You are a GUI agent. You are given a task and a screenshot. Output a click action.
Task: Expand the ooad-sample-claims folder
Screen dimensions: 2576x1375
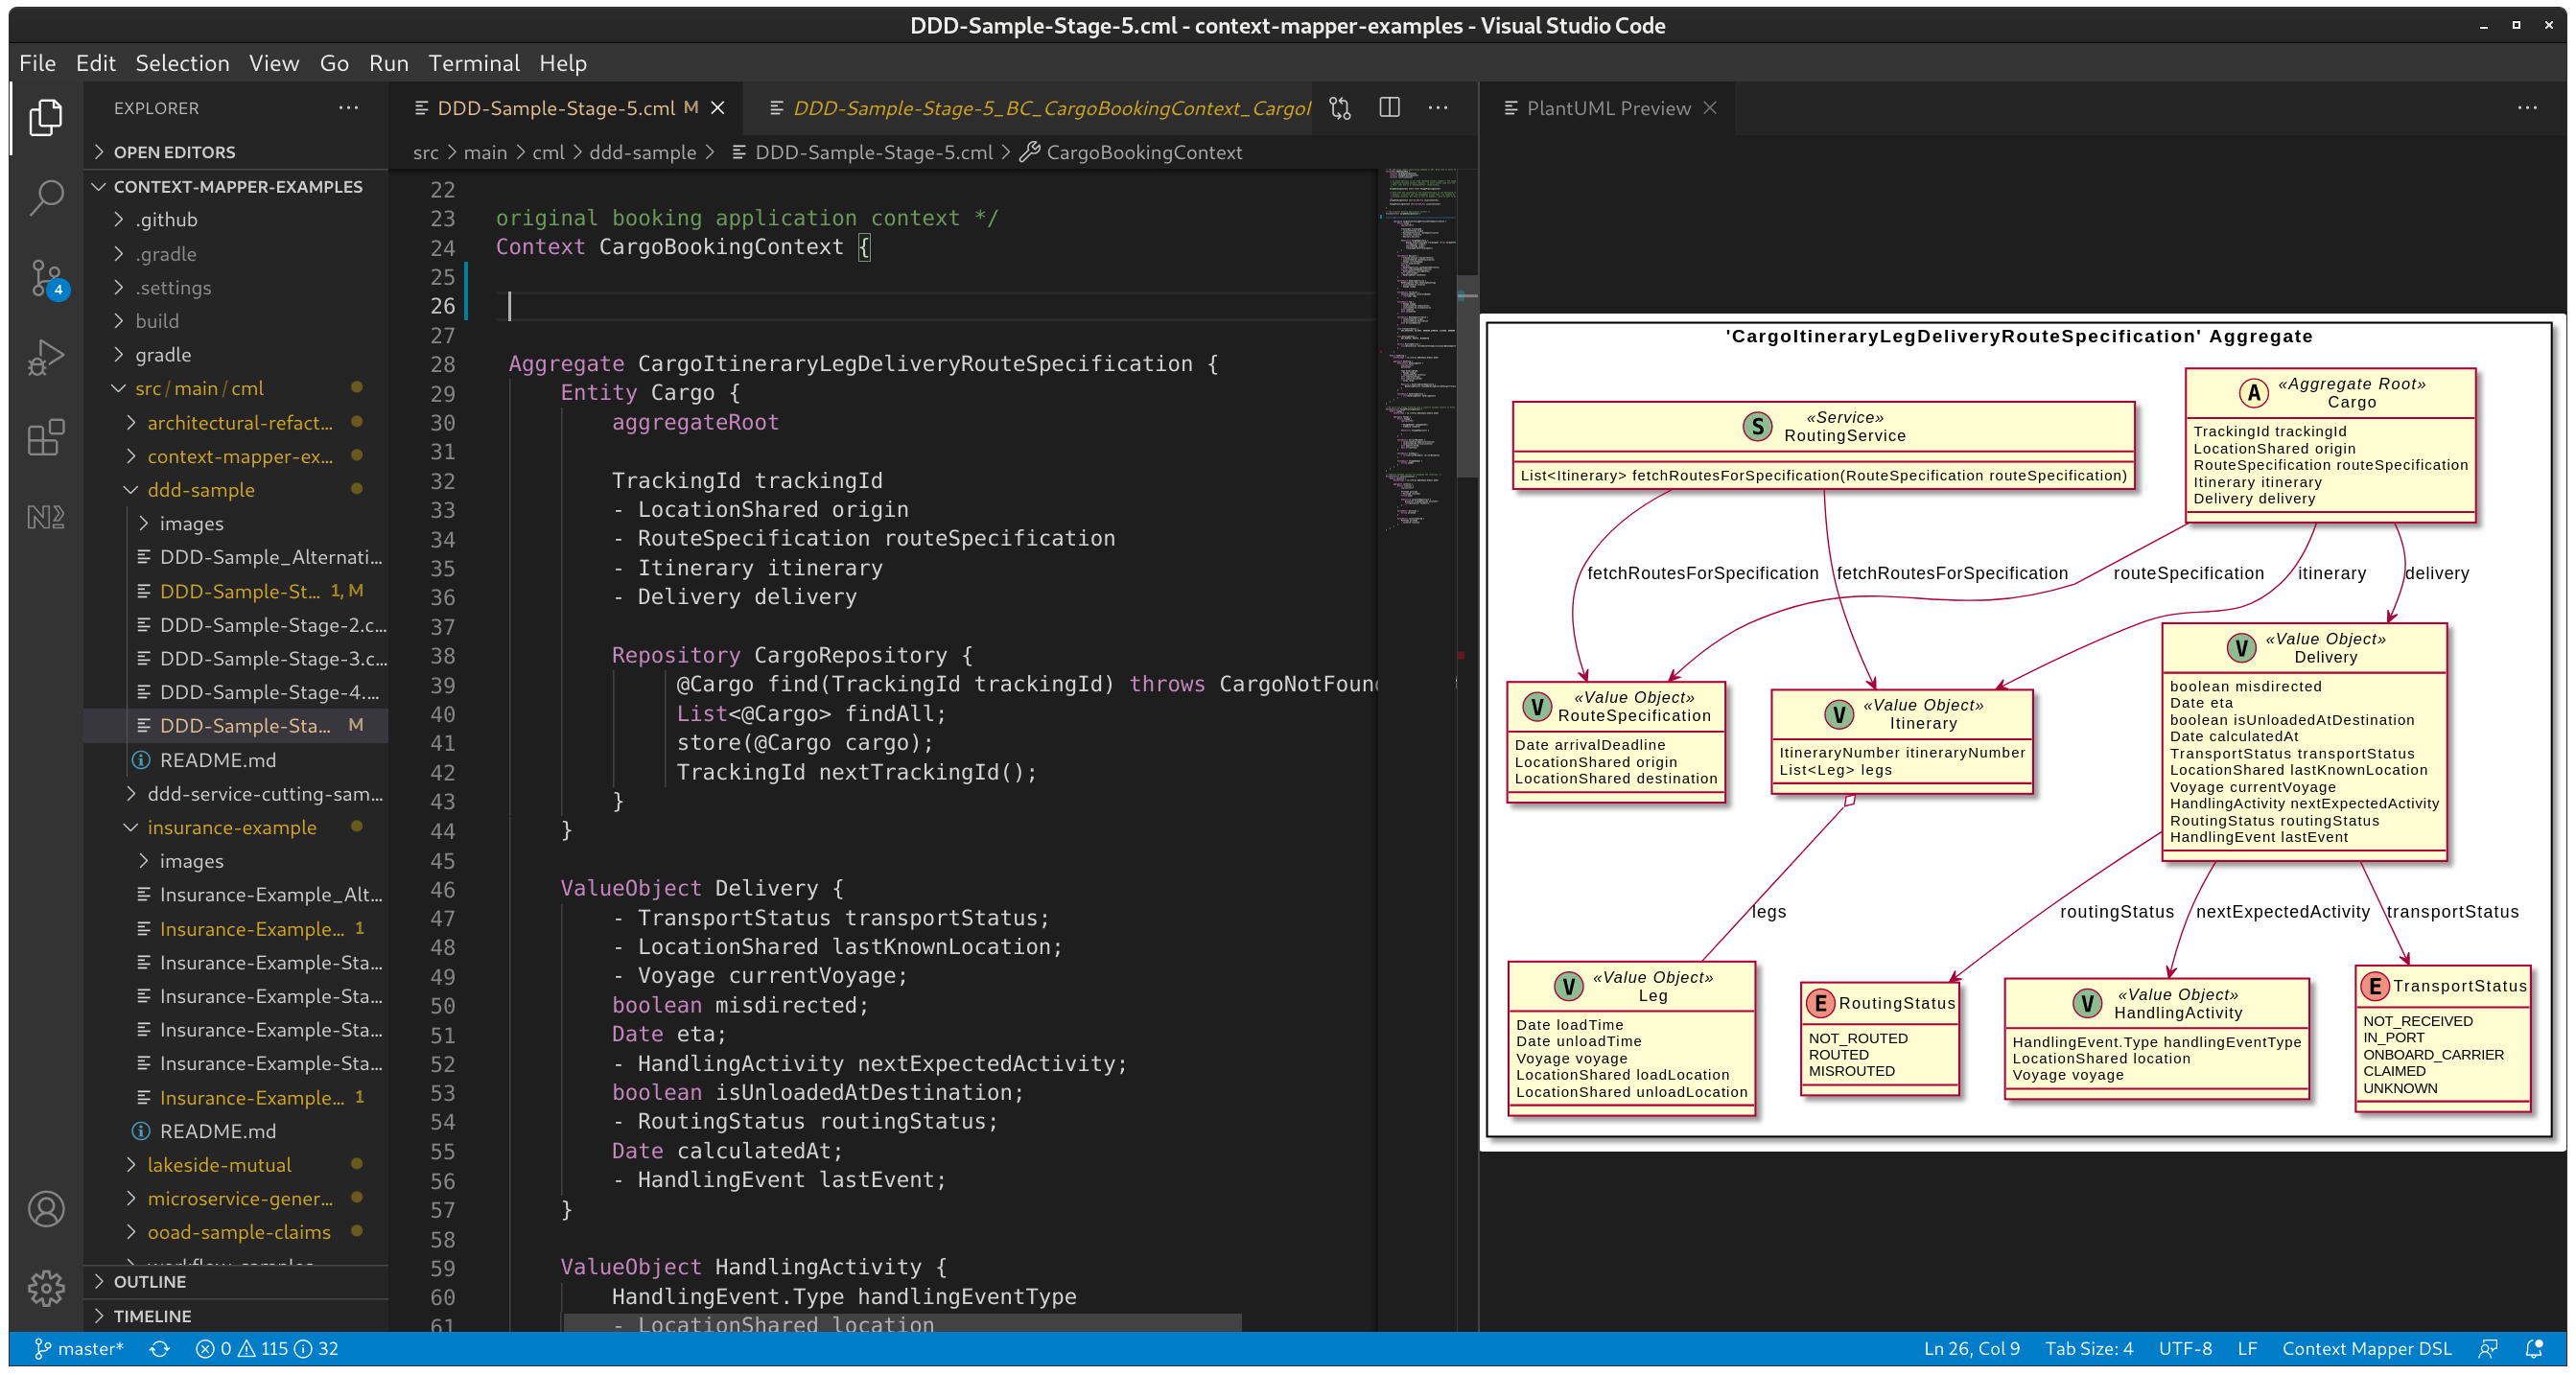tap(238, 1232)
